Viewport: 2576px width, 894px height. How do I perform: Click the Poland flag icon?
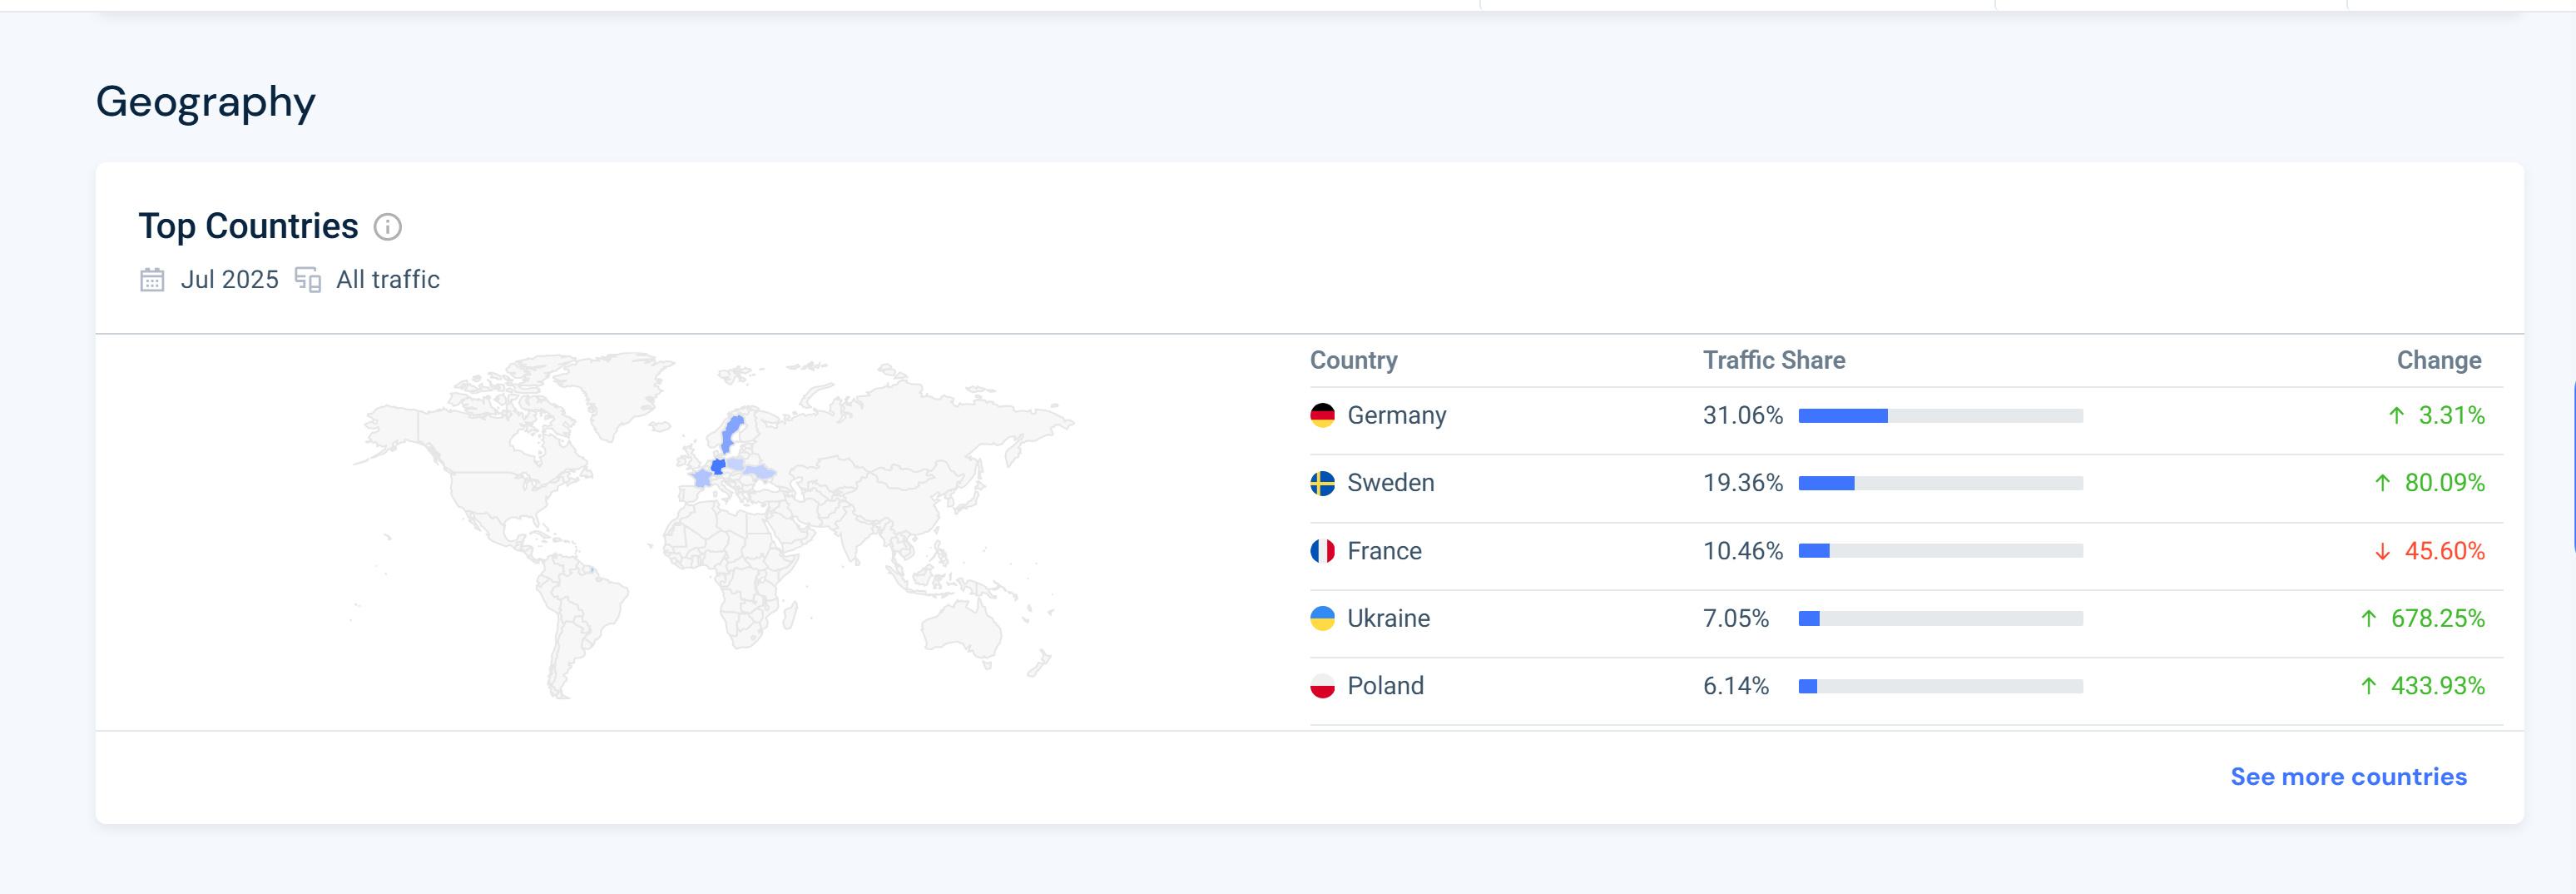point(1322,686)
